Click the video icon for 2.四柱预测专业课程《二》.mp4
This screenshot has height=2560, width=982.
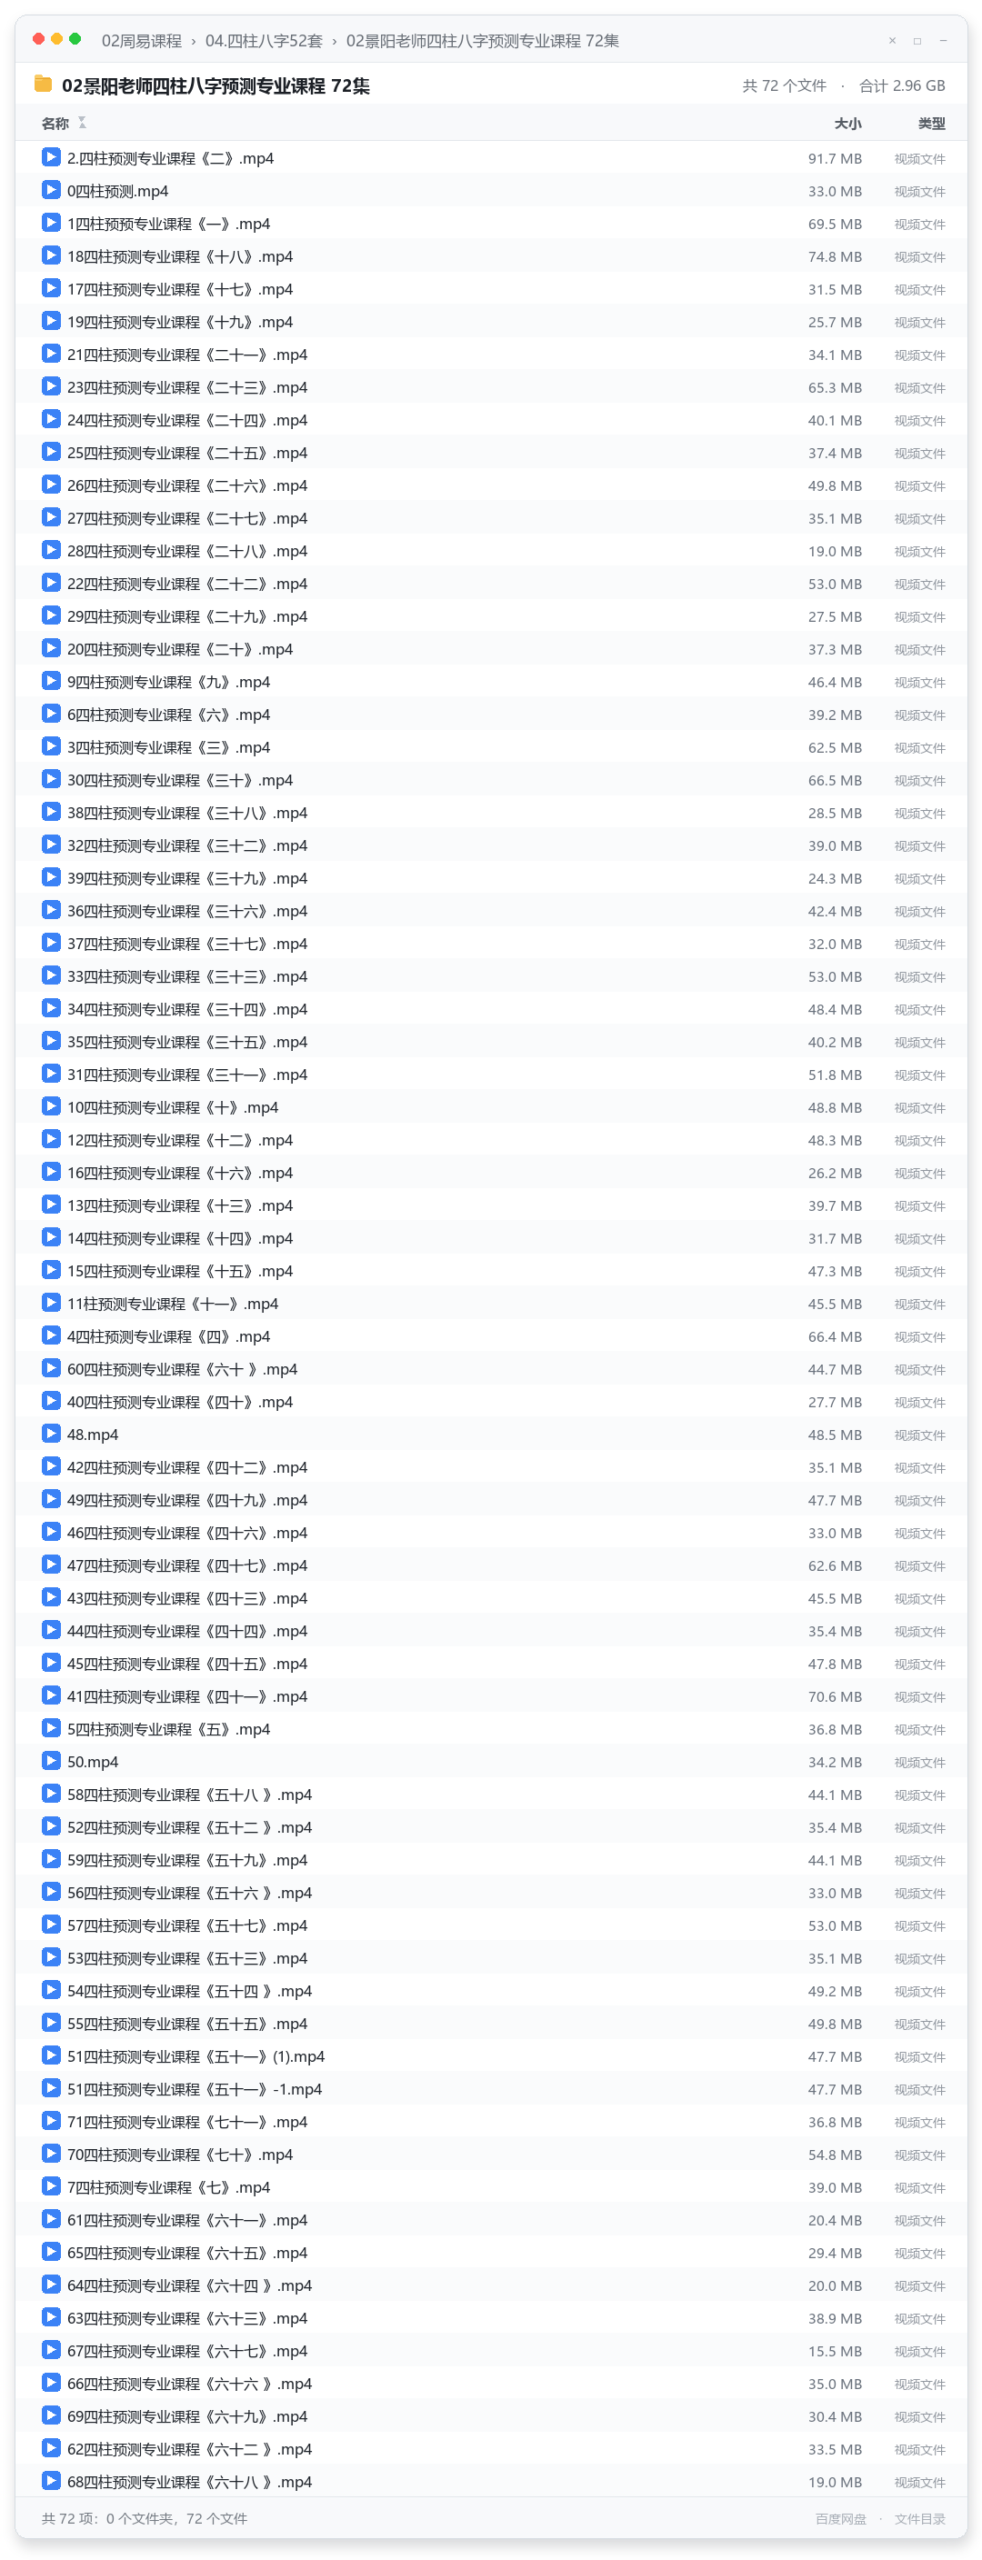[x=51, y=157]
